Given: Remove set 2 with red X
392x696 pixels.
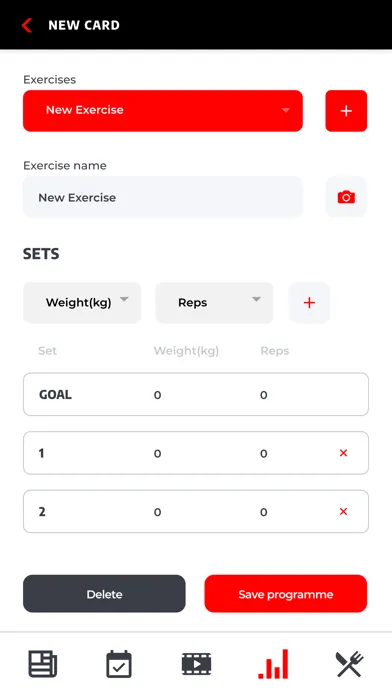Looking at the screenshot, I should coord(343,511).
